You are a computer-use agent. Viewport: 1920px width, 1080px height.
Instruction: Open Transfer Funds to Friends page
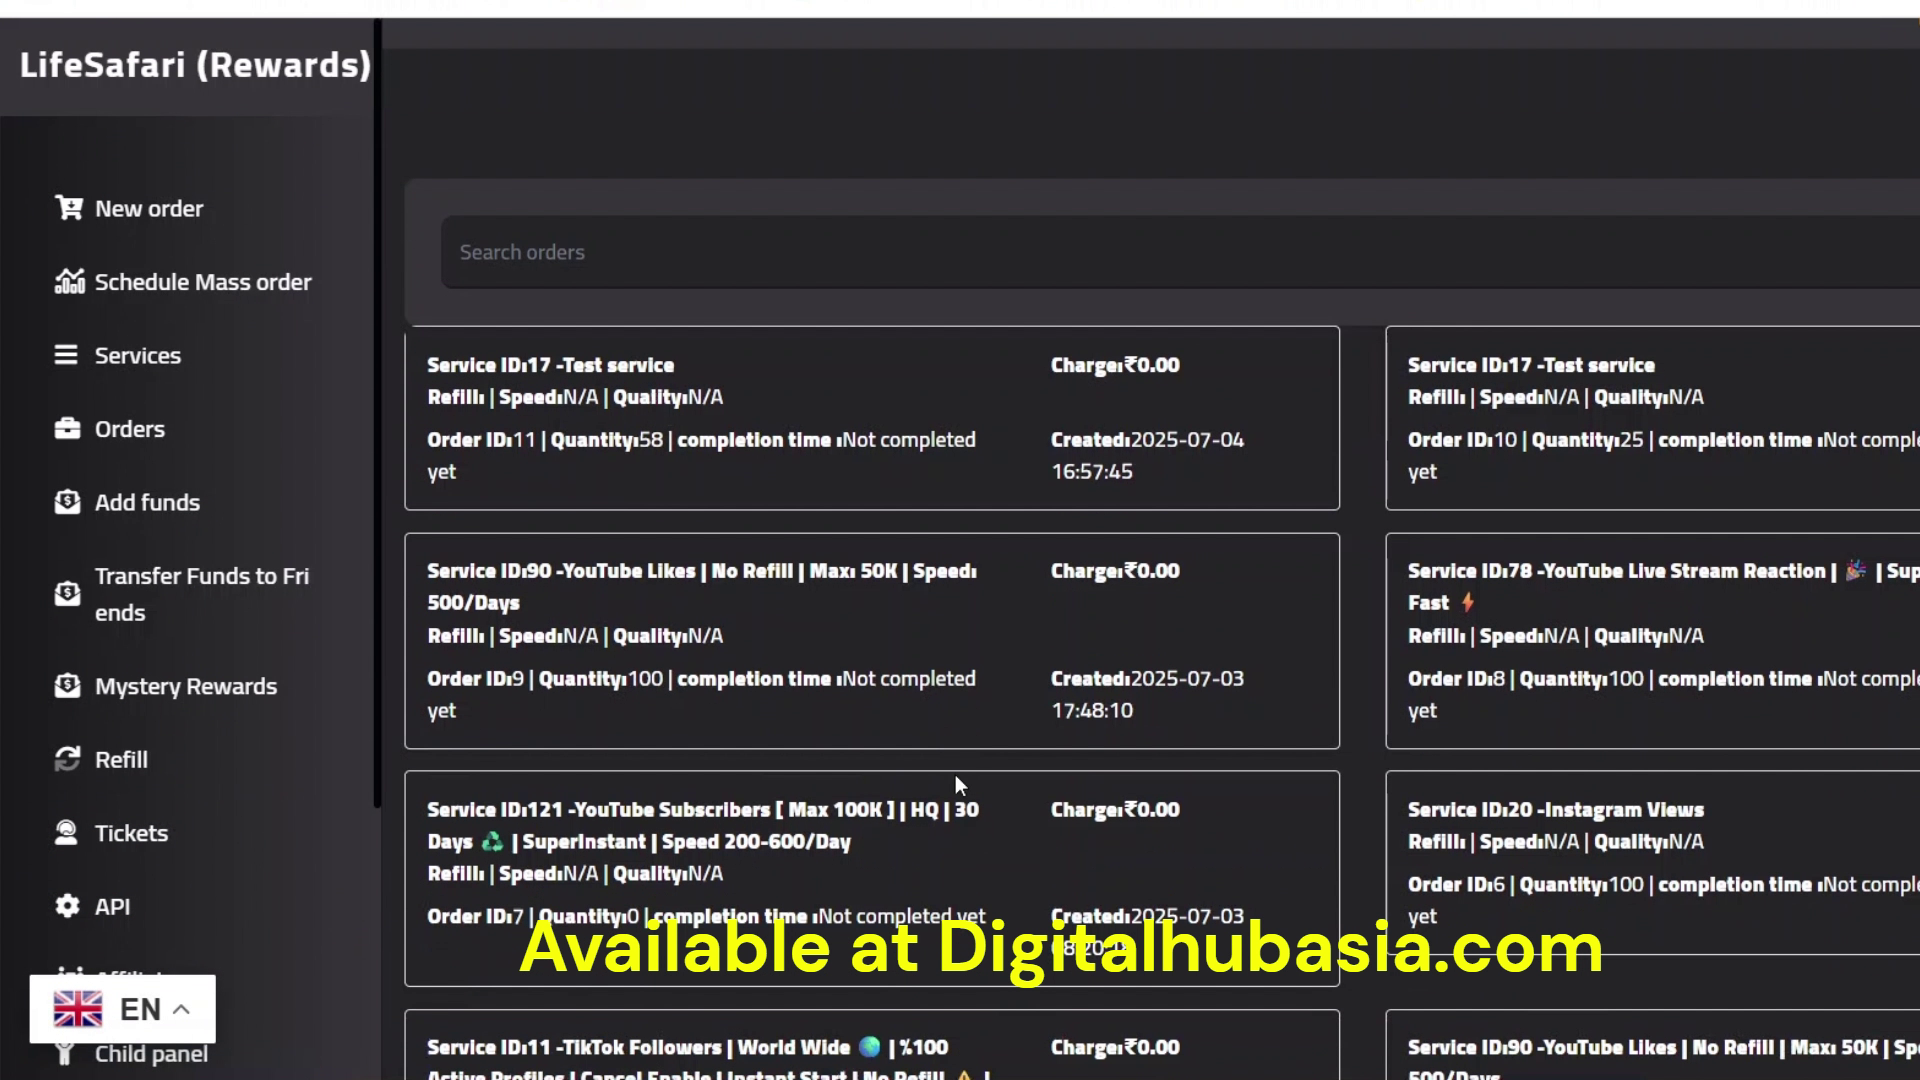coord(202,594)
